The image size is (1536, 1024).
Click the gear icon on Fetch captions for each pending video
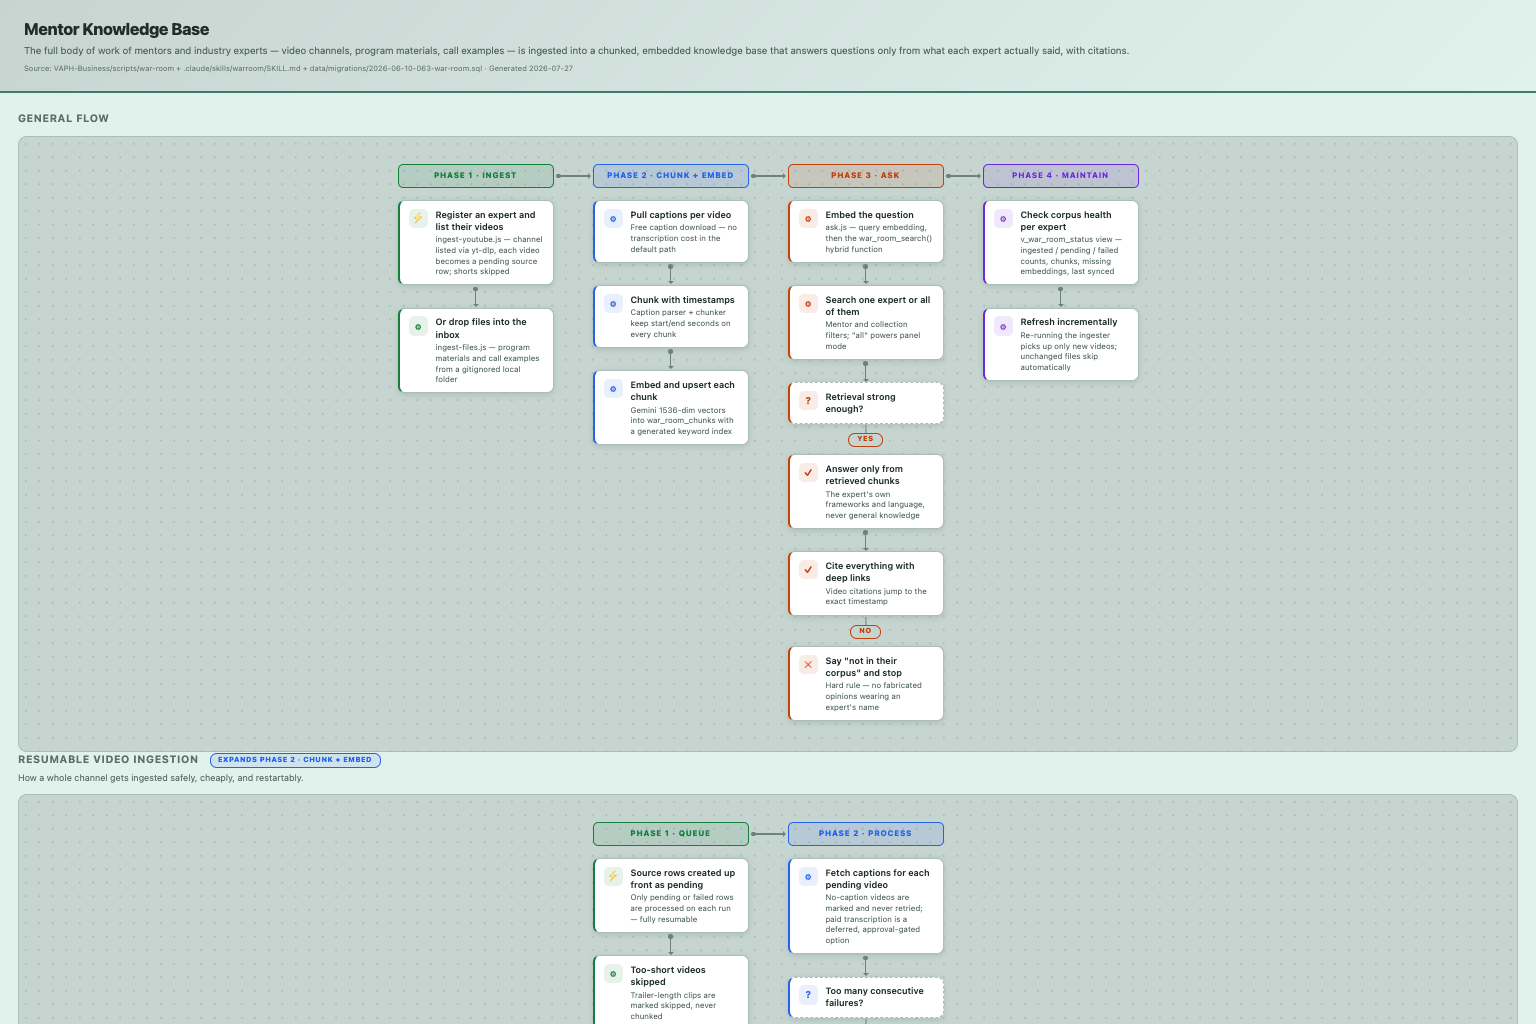click(808, 876)
